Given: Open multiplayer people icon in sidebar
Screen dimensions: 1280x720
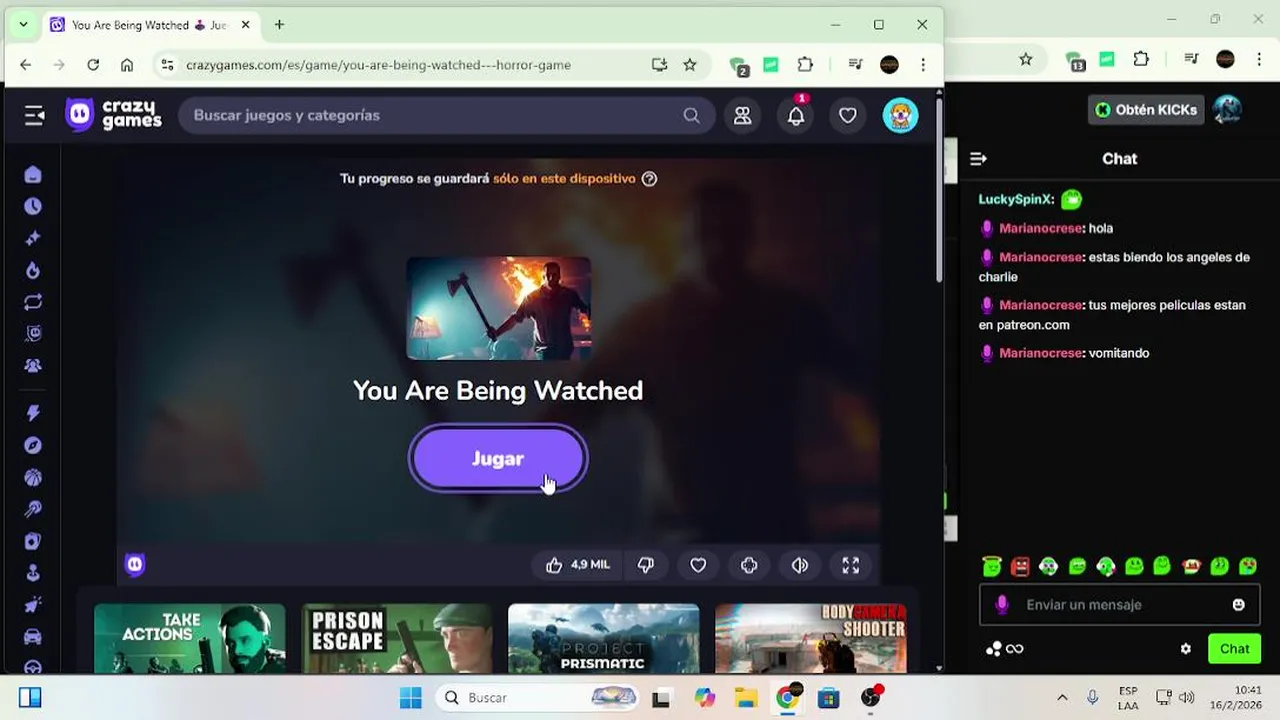Looking at the screenshot, I should click(x=33, y=366).
